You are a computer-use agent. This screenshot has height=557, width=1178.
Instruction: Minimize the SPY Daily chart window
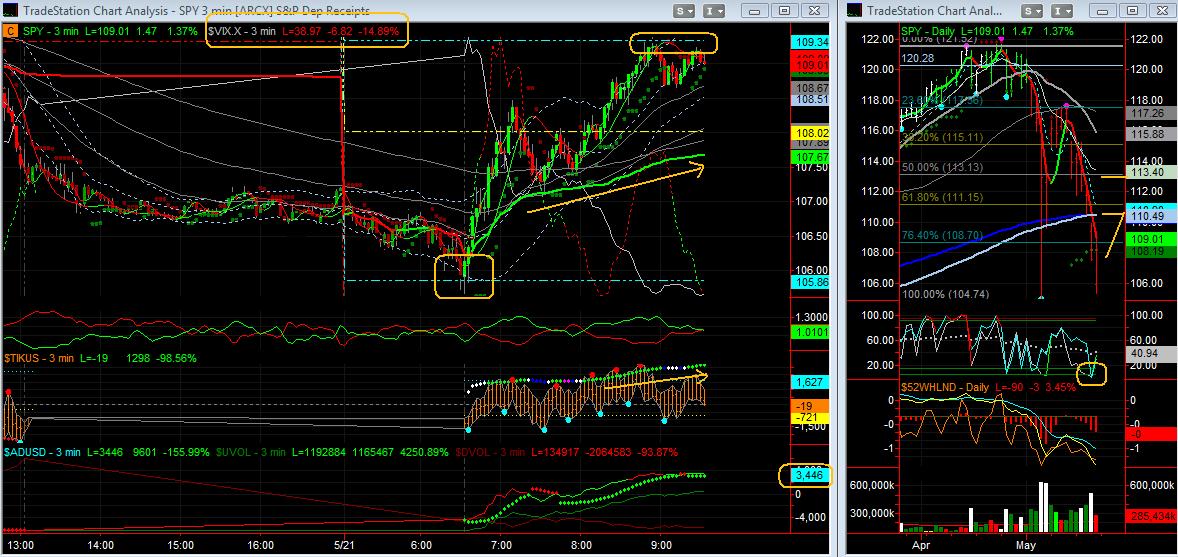click(1104, 11)
